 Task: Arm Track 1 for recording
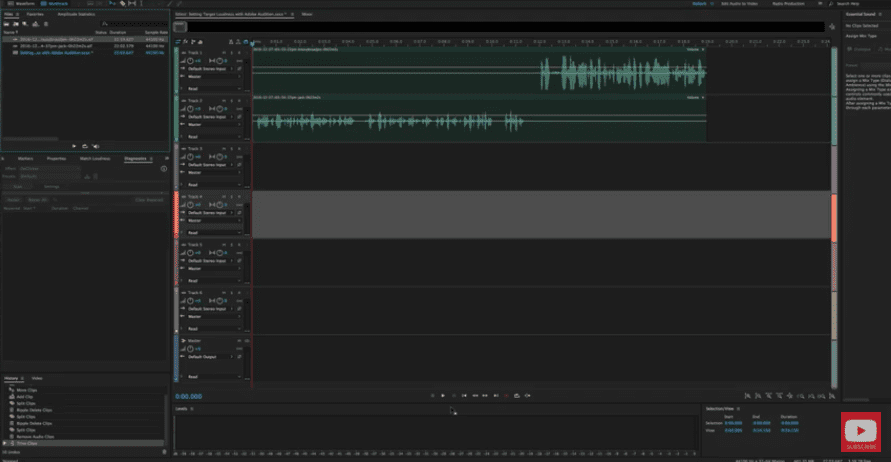239,52
